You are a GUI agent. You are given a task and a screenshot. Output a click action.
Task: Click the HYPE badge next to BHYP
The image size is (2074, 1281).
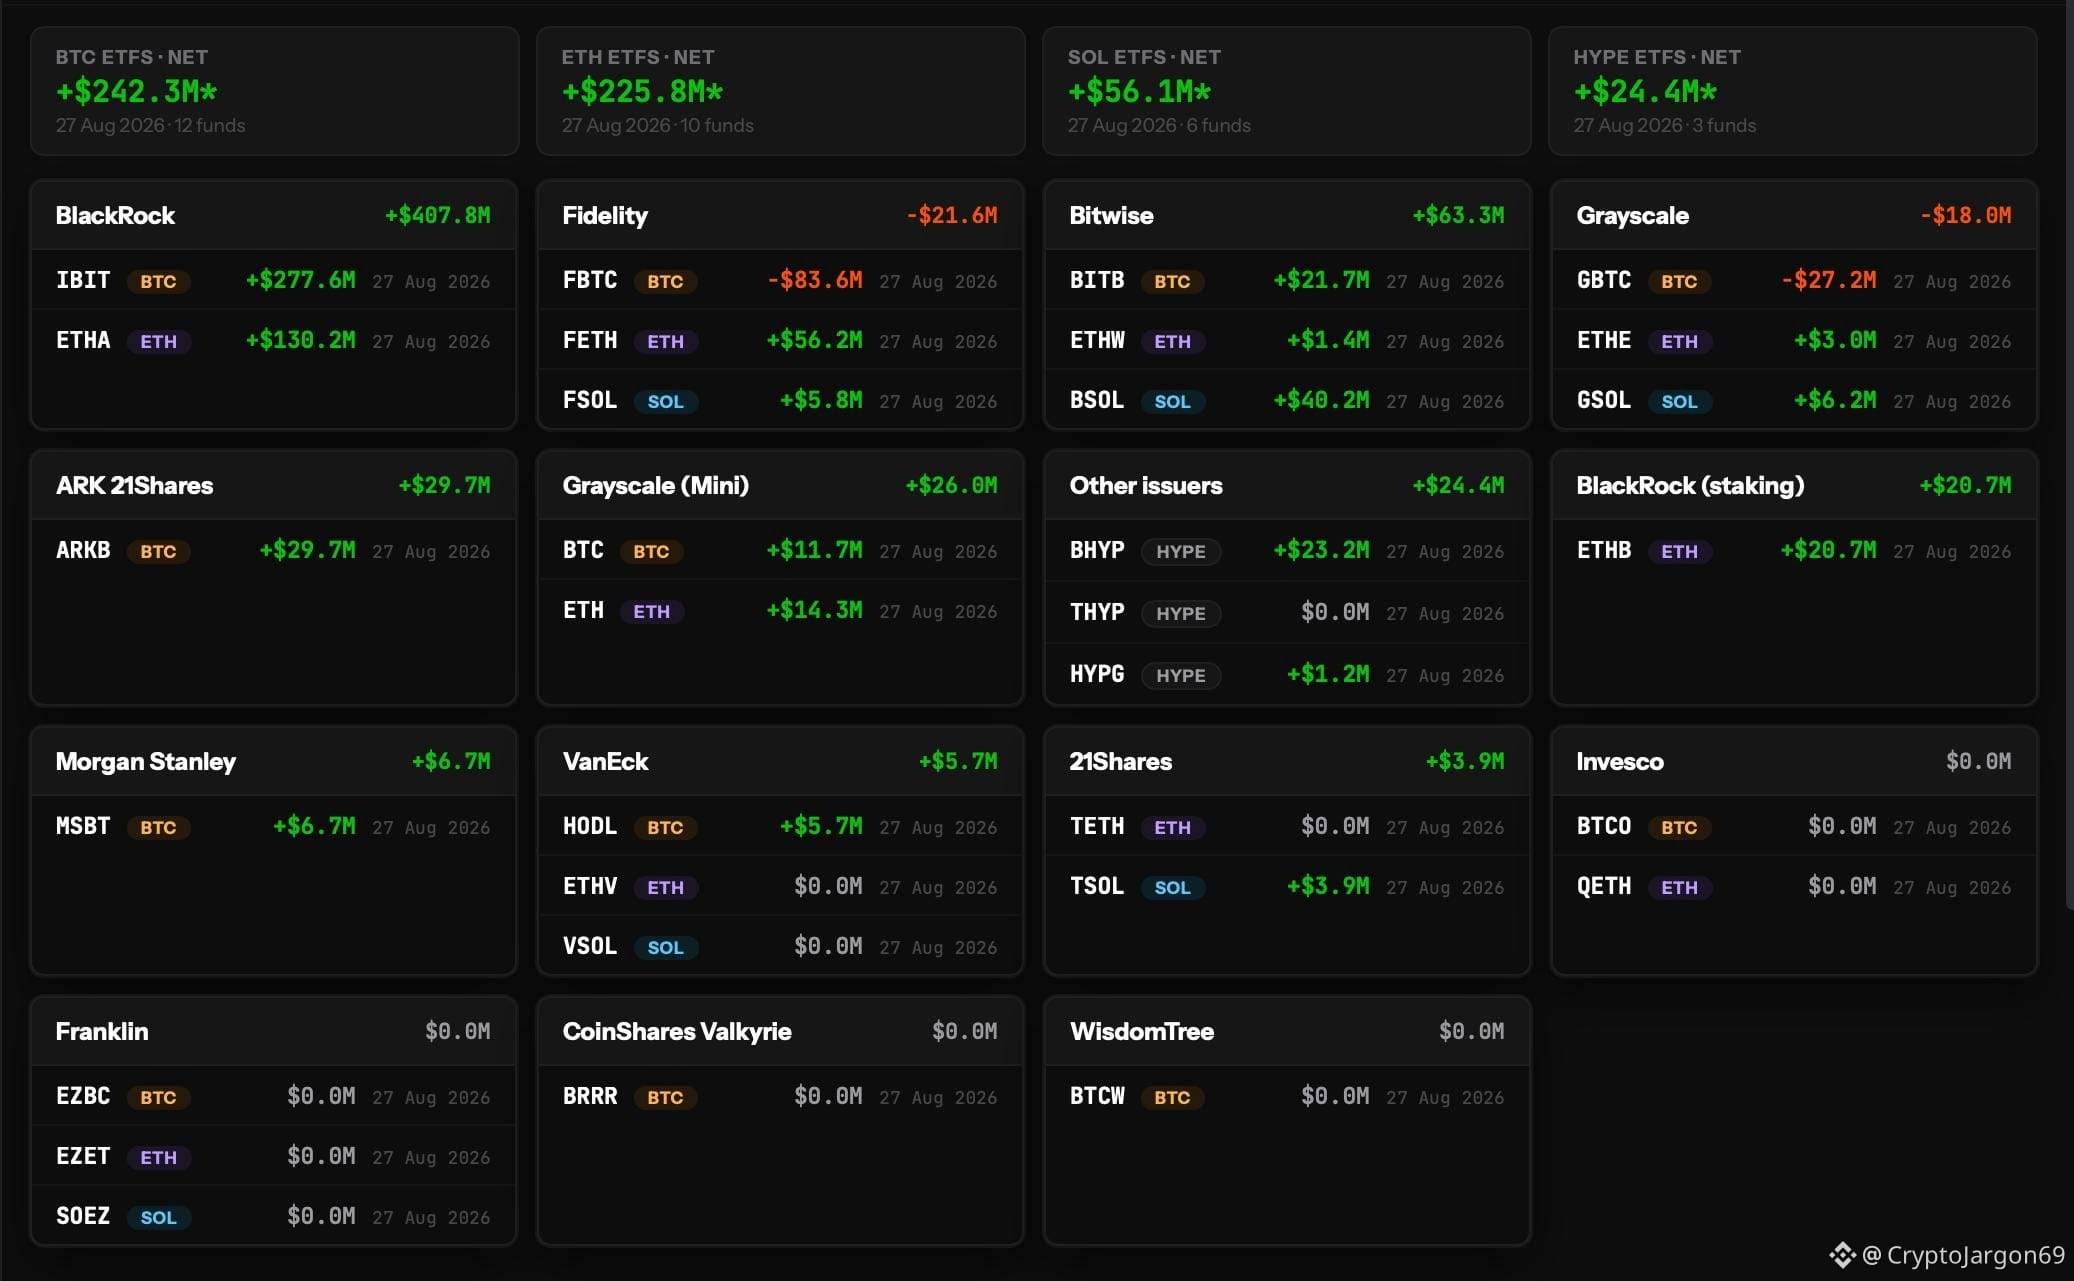1181,551
